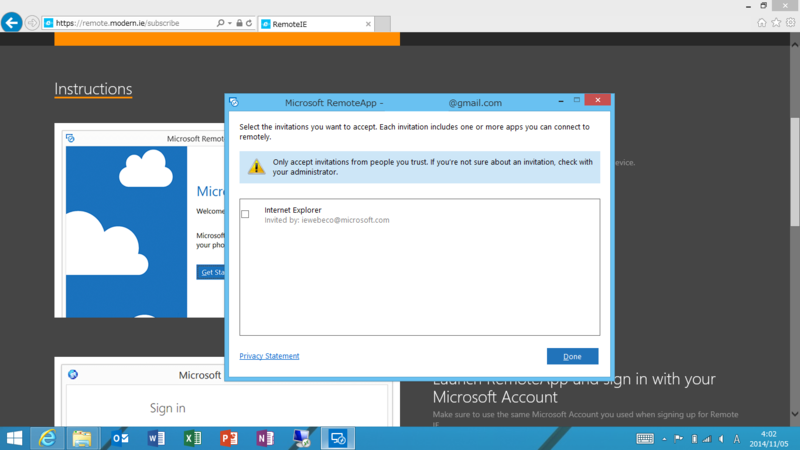Click the invitation entry text Internet Explorer
800x450 pixels.
tap(293, 210)
